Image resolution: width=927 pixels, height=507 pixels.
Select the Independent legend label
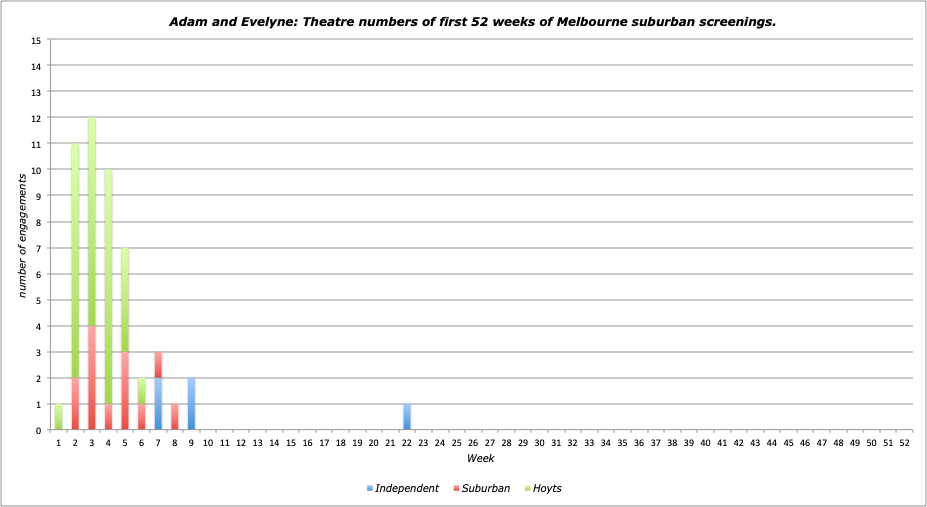[407, 489]
